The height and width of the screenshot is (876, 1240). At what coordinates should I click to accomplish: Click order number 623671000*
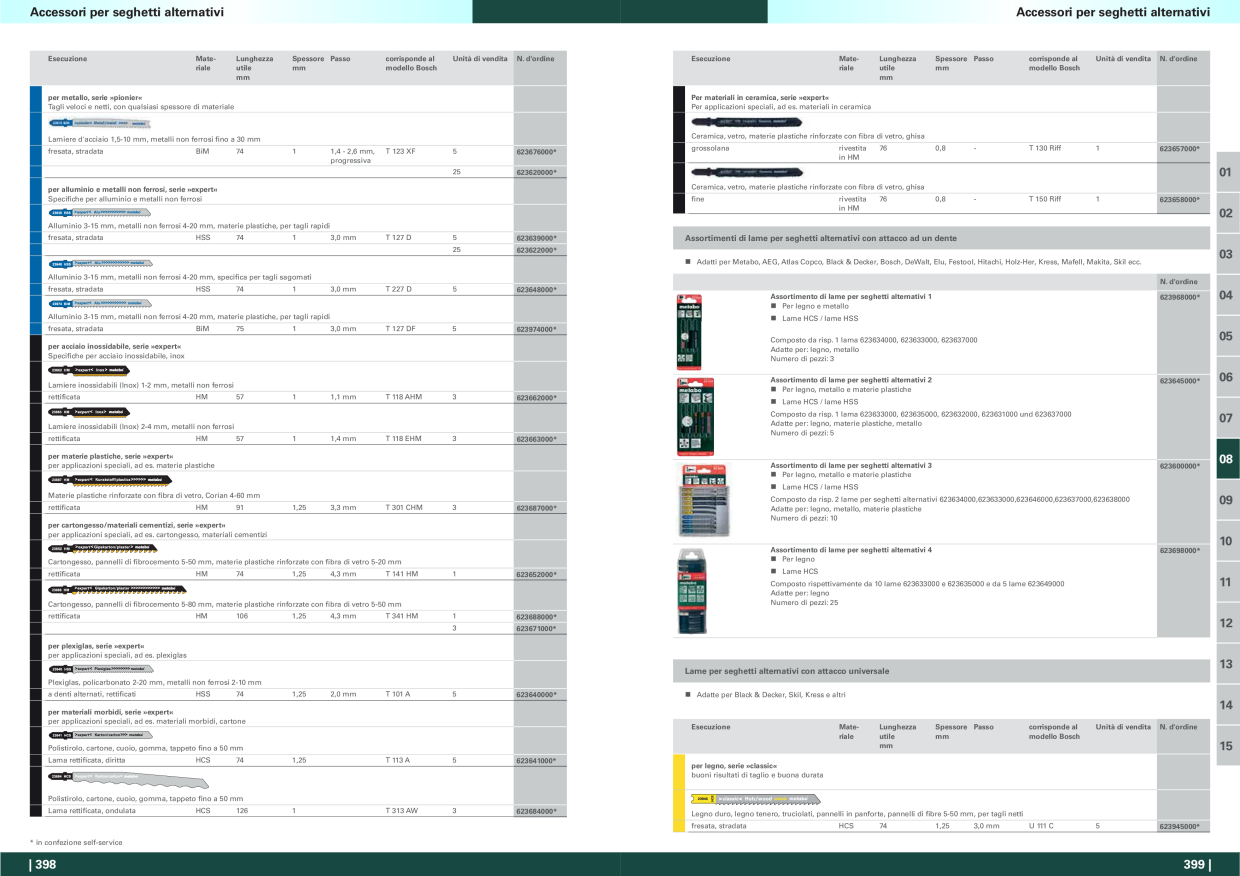click(536, 628)
